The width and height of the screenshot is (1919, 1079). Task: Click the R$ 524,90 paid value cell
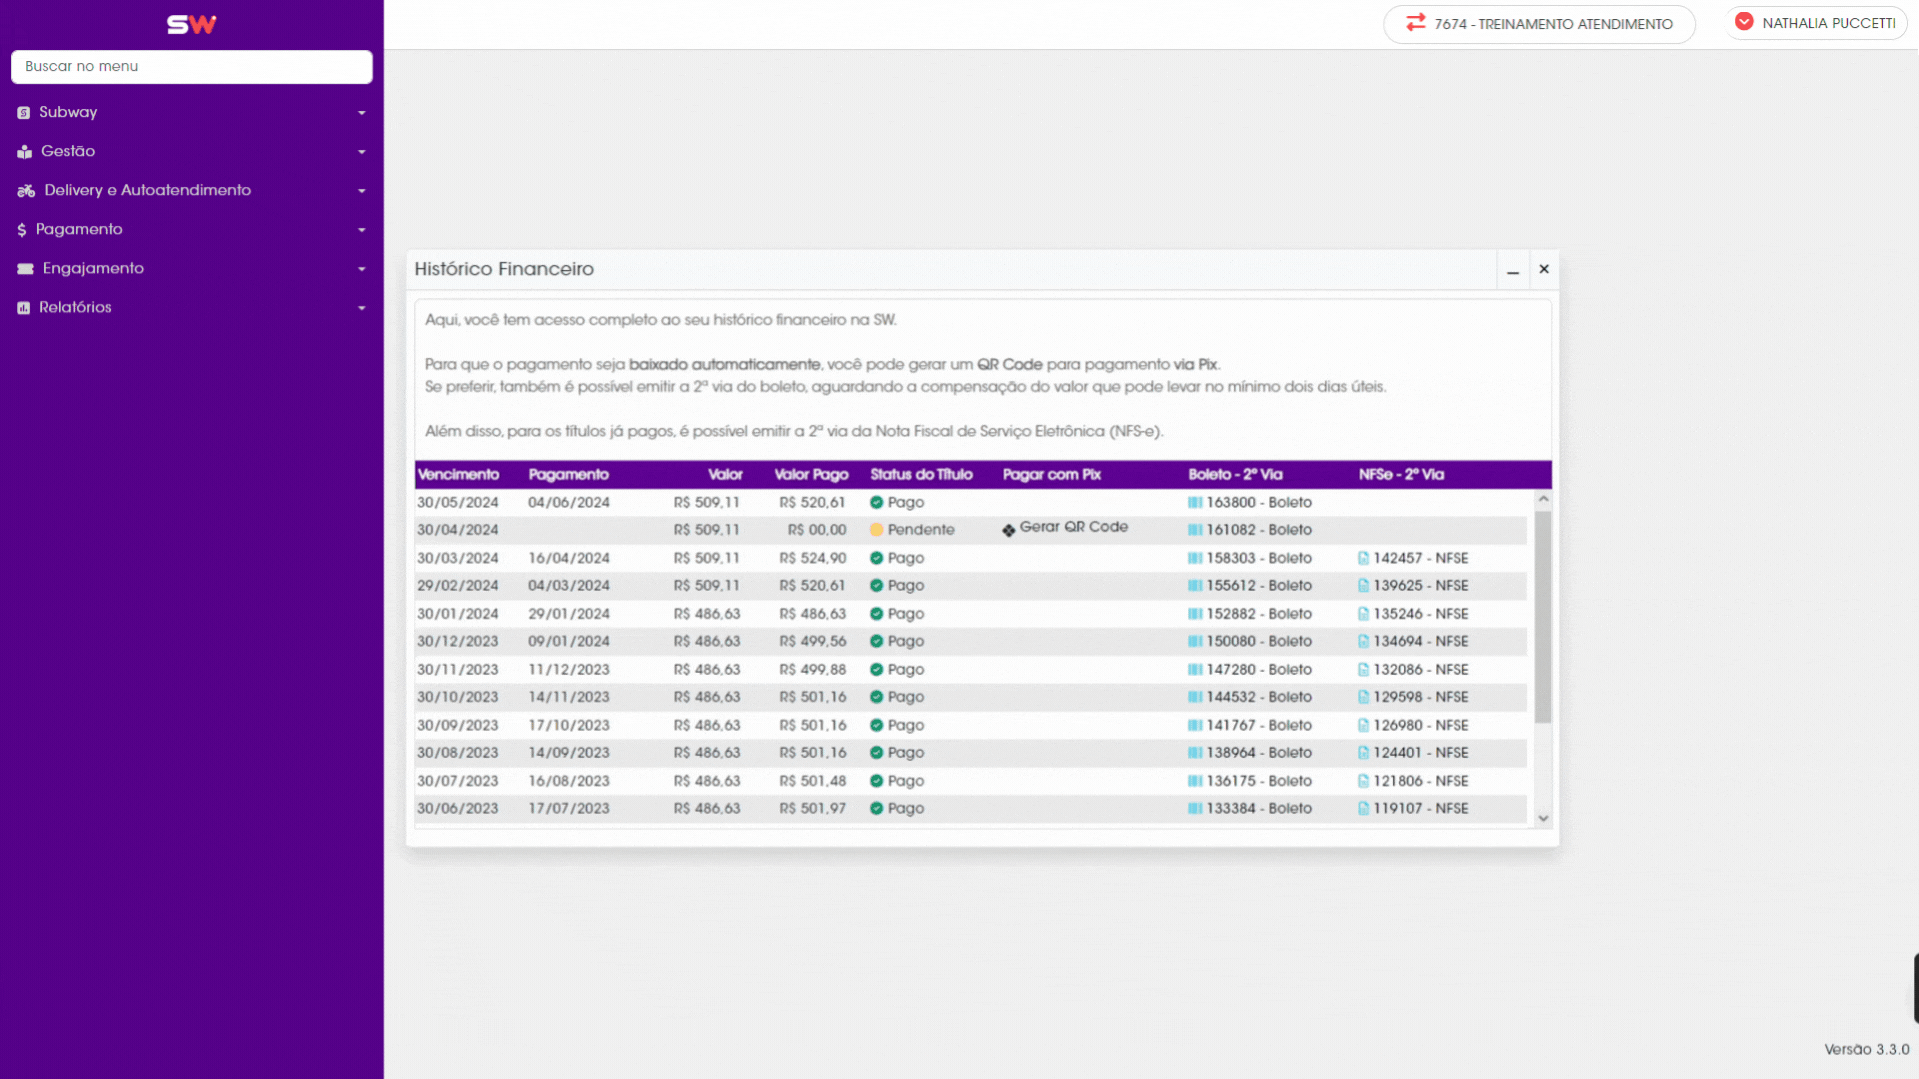tap(812, 558)
